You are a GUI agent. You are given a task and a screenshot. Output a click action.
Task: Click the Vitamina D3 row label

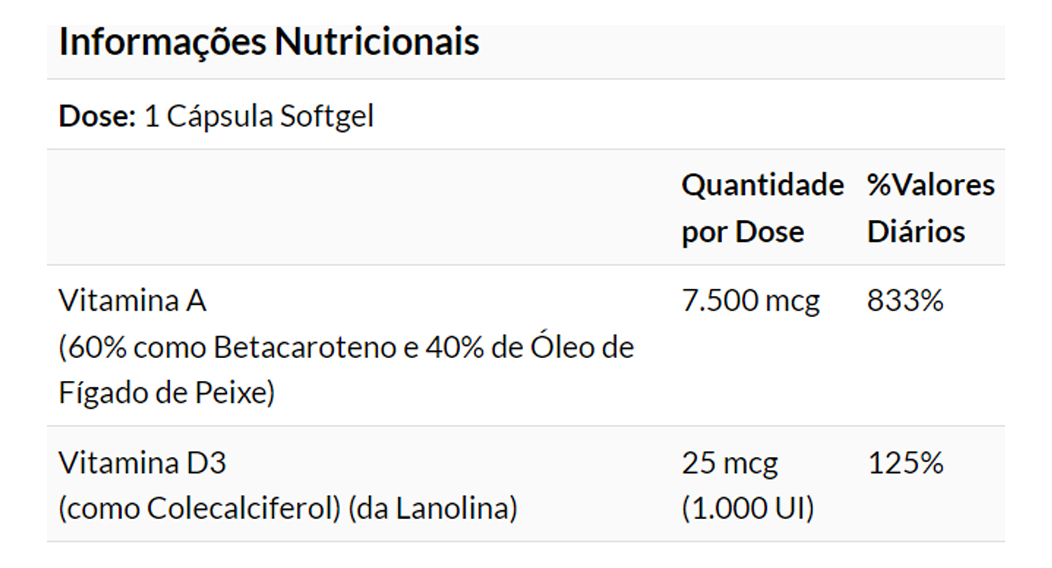(142, 464)
